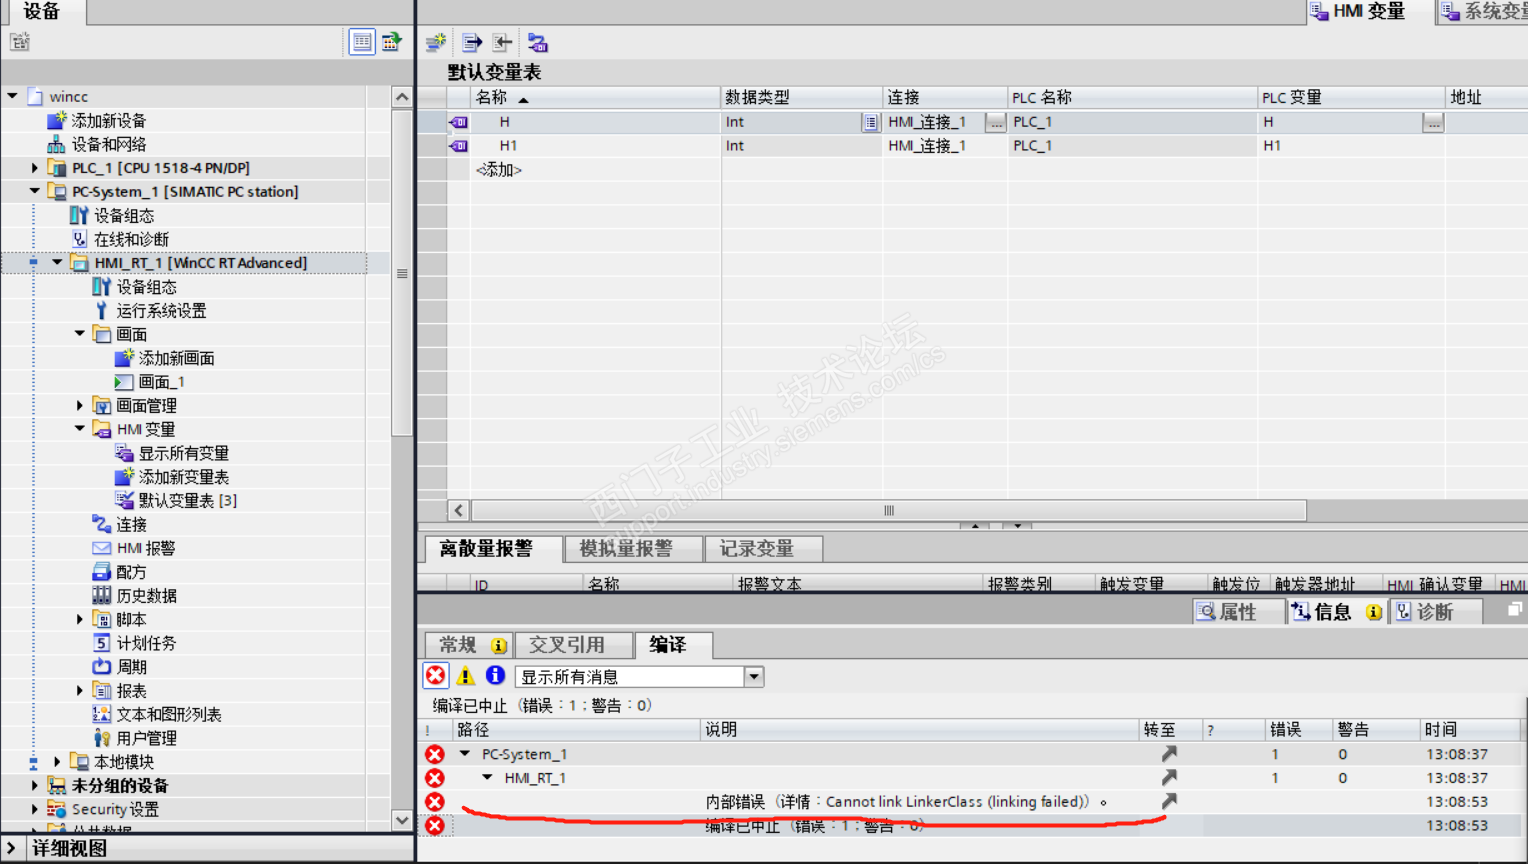Image resolution: width=1528 pixels, height=864 pixels.
Task: Click the 默认变量表 [3] icon
Action: (x=124, y=500)
